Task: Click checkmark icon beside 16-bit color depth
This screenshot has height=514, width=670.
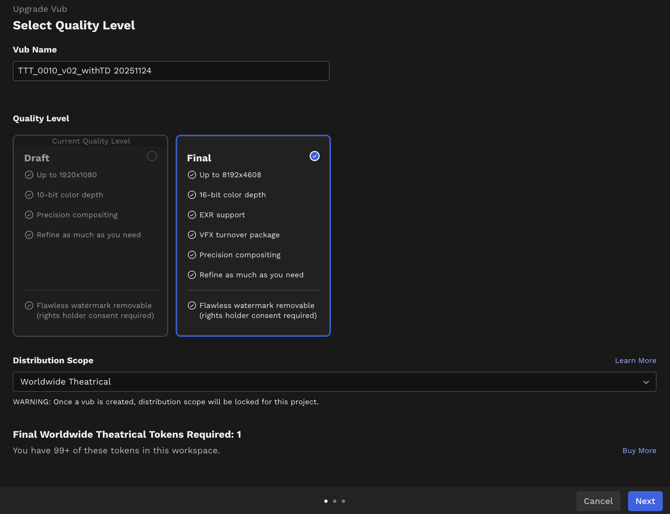Action: pyautogui.click(x=192, y=195)
